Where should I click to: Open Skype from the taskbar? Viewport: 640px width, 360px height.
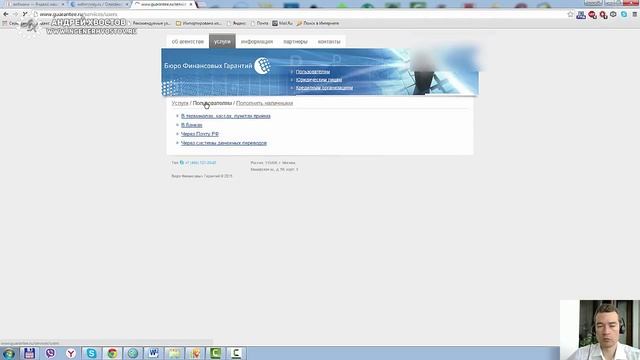[x=91, y=353]
